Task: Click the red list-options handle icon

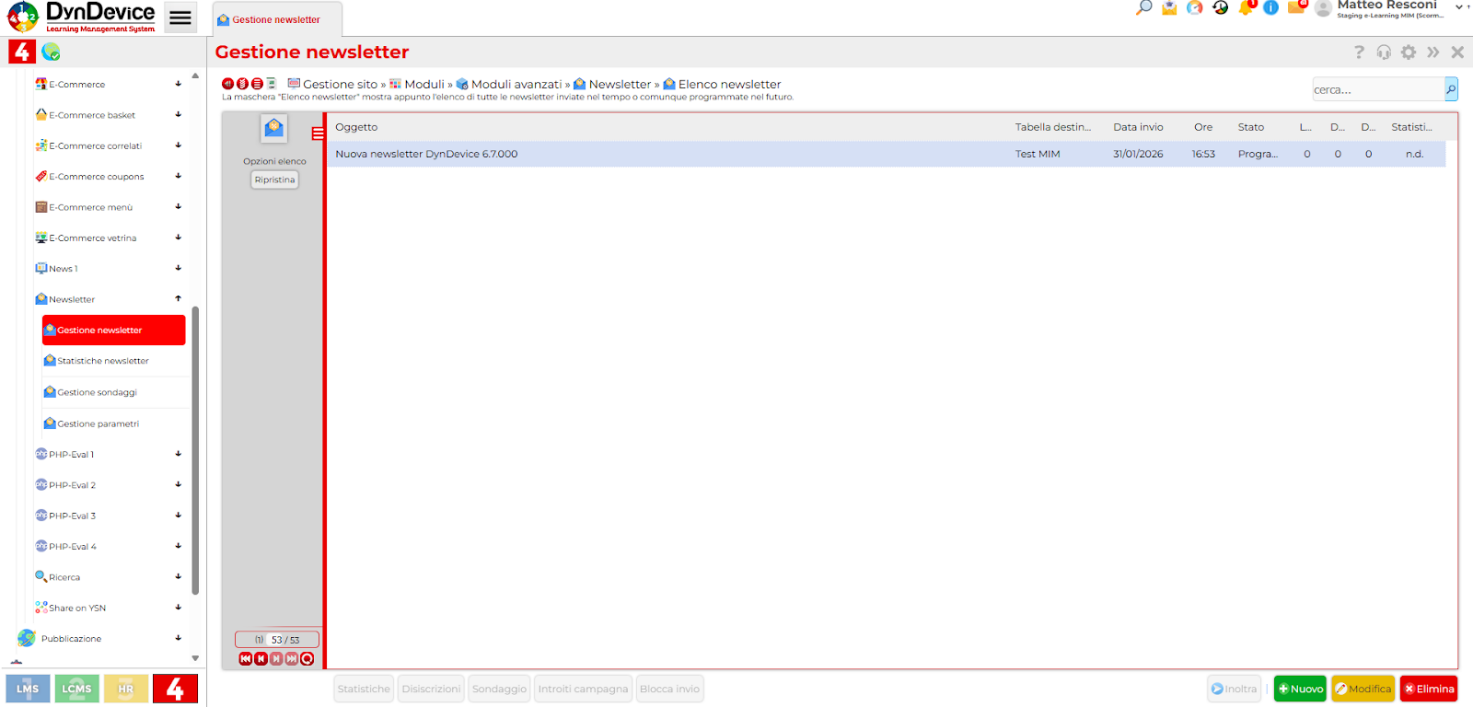Action: point(318,134)
